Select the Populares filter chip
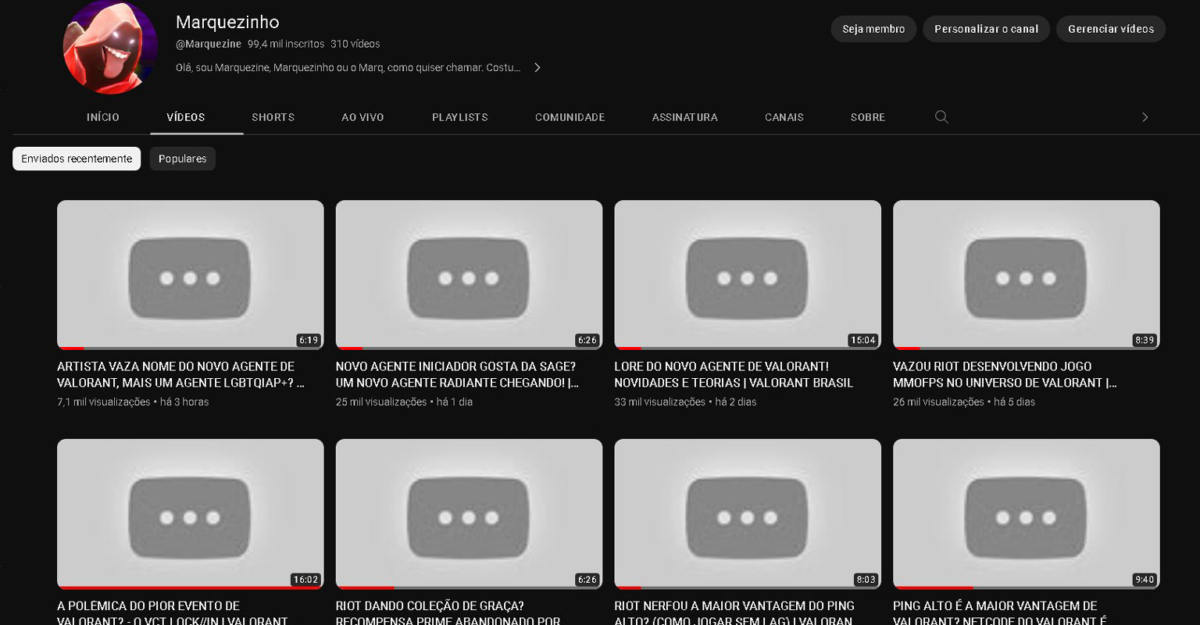Viewport: 1200px width, 625px height. (182, 159)
